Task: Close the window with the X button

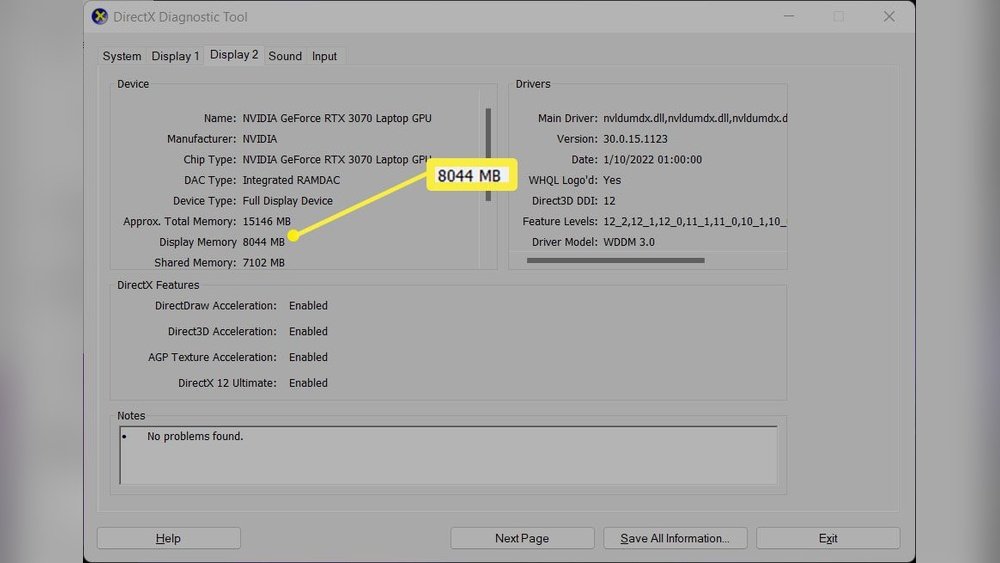Action: tap(889, 17)
